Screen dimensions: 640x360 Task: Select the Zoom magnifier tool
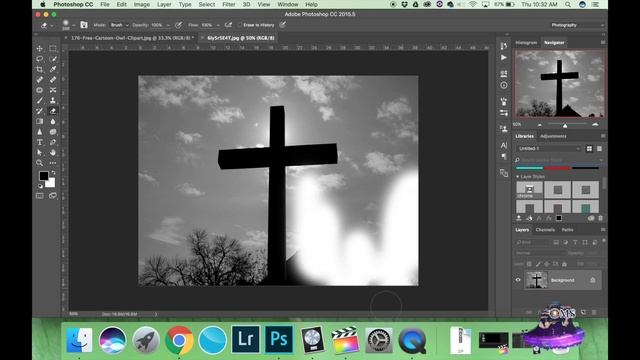point(40,163)
